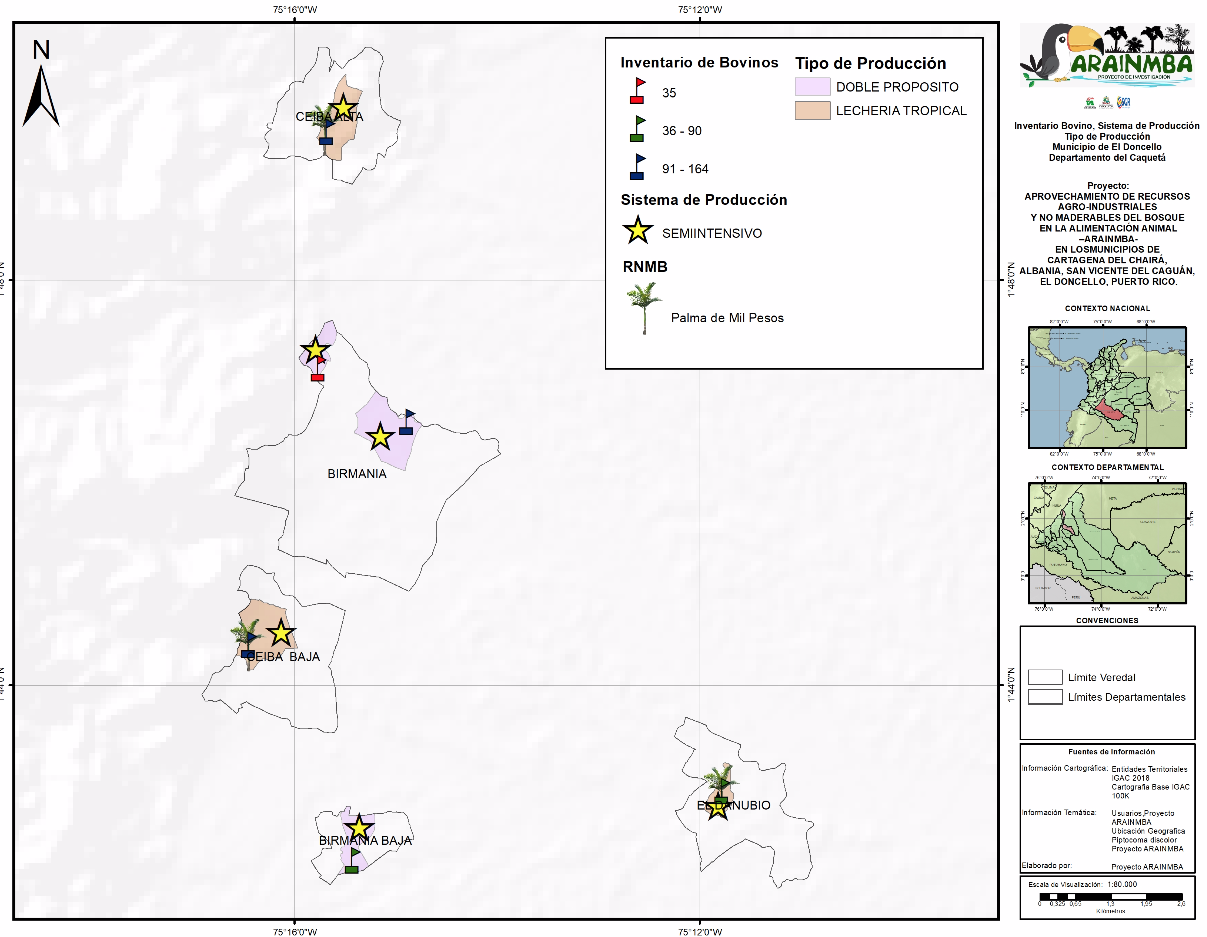This screenshot has width=1207, height=937.
Task: Click the 'Palma de Mil Pesos' legend text
Action: pos(727,318)
